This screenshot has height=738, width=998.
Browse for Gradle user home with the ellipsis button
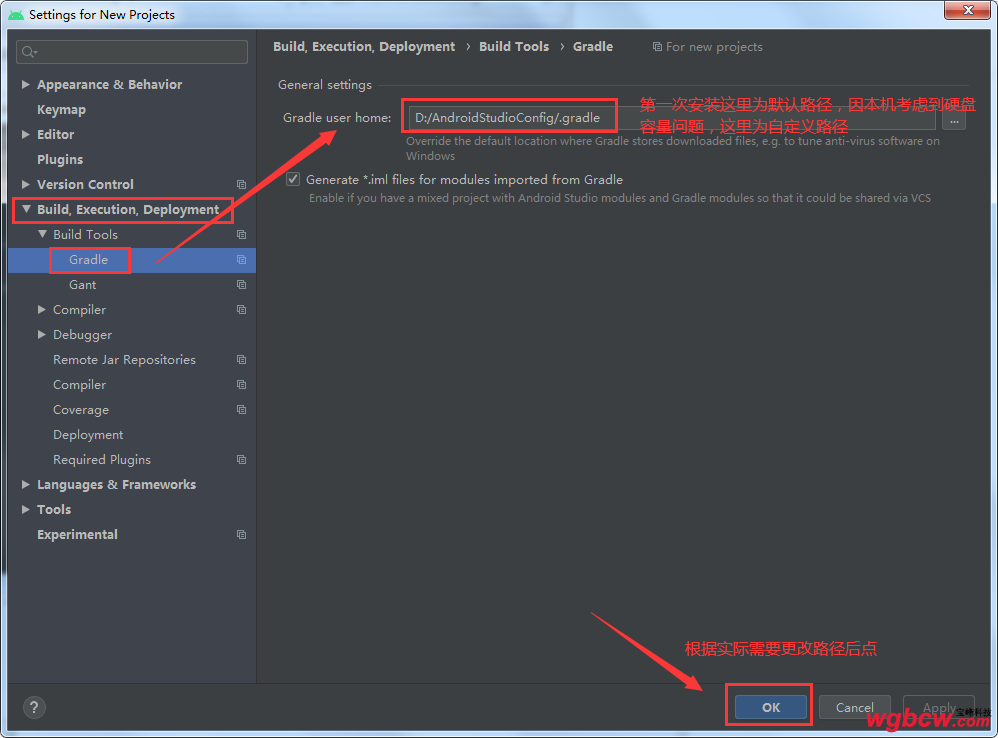953,120
